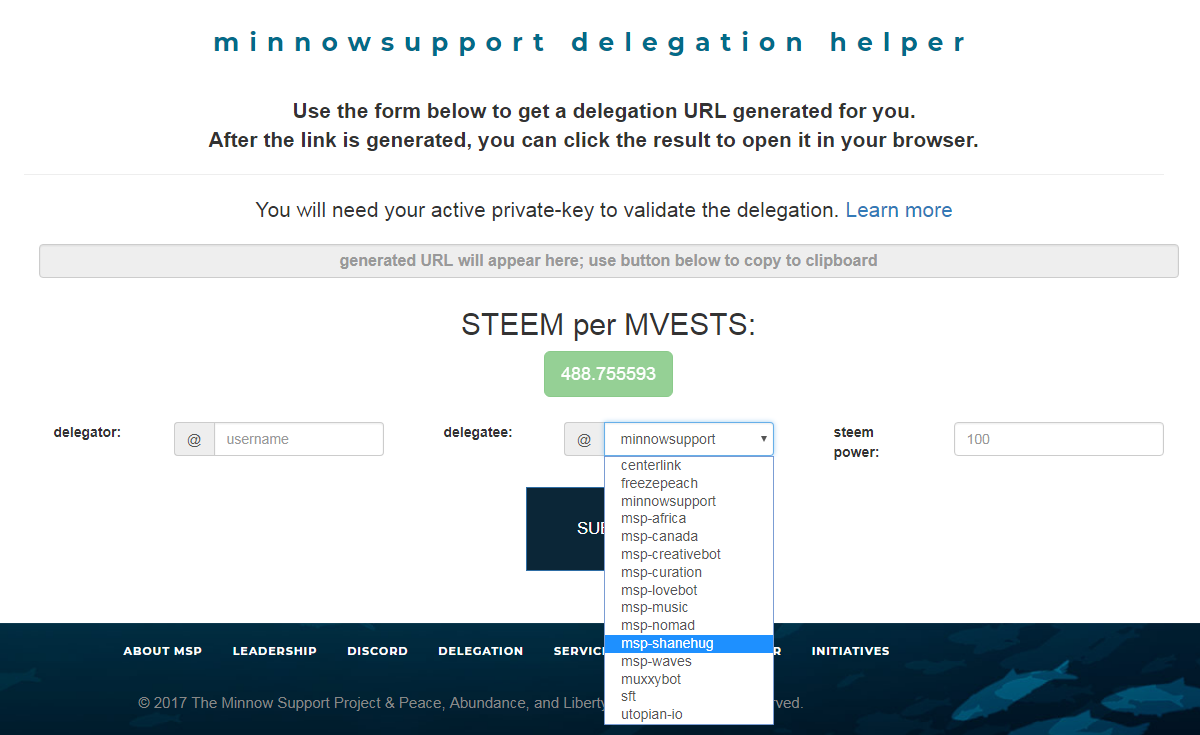
Task: Click the steem power amount field
Action: tap(1059, 439)
